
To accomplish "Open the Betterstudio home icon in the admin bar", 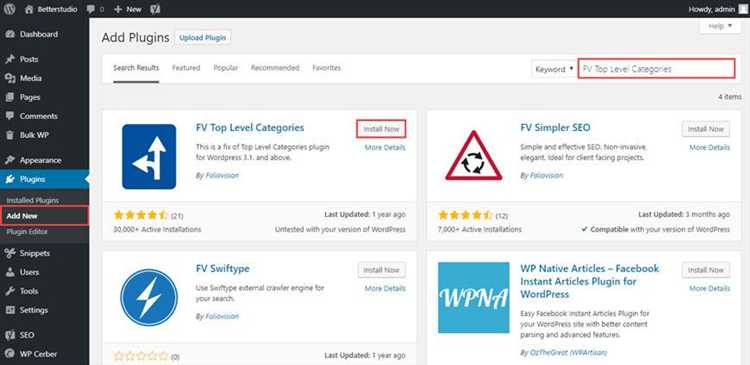I will tap(29, 9).
